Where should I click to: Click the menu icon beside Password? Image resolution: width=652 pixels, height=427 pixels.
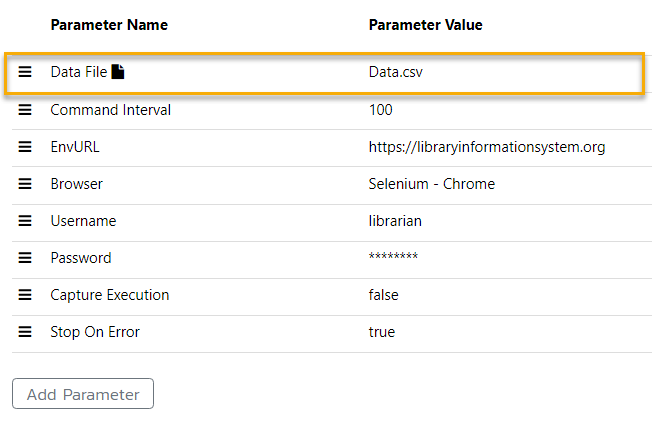pos(25,258)
